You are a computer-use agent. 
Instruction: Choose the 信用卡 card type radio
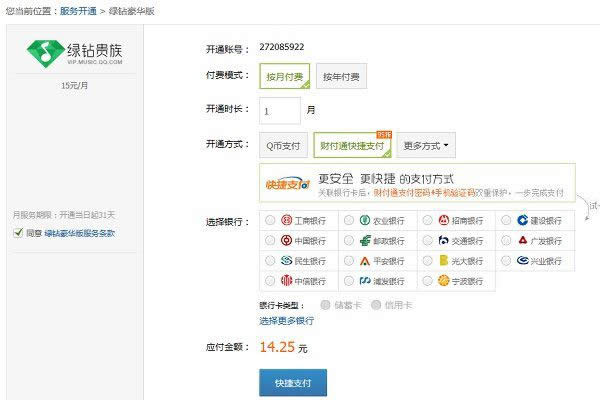coord(378,304)
